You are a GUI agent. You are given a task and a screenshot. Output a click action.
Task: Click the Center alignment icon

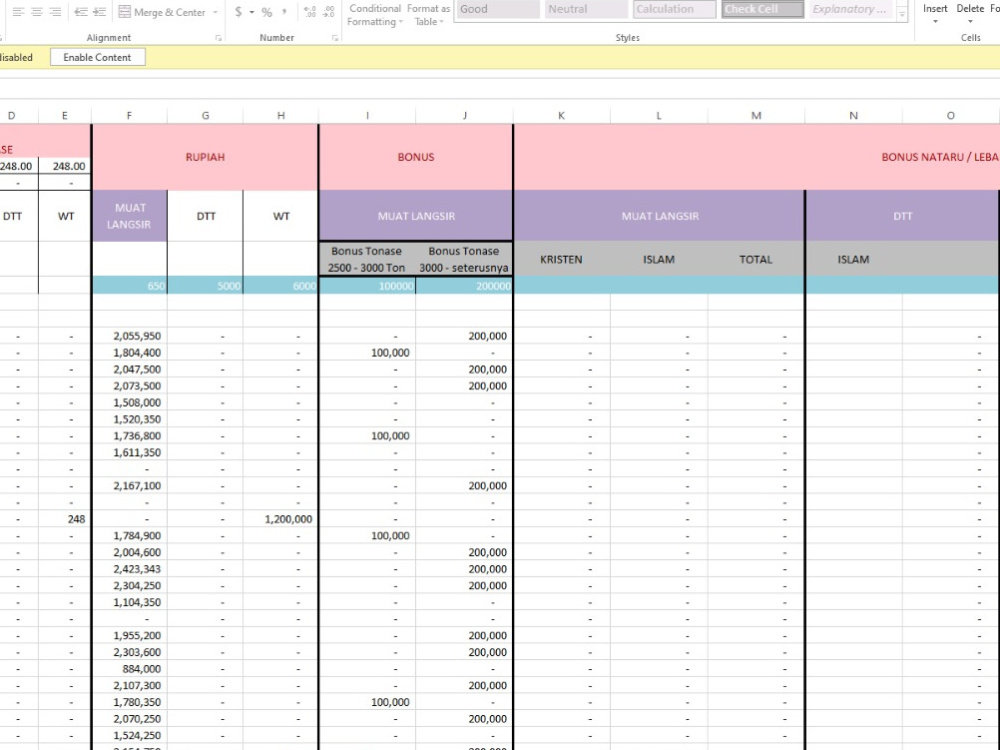pyautogui.click(x=36, y=12)
